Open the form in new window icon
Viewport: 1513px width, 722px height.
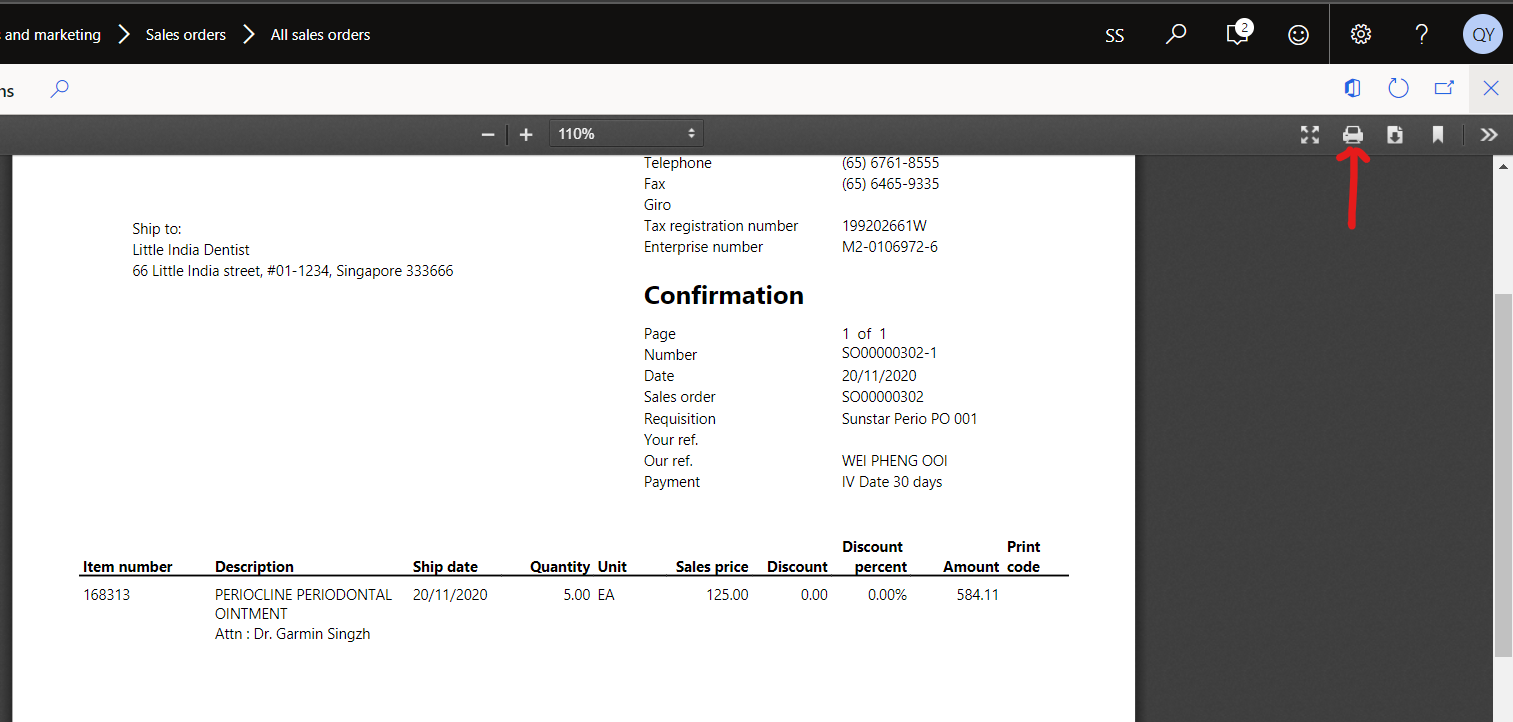pos(1444,88)
